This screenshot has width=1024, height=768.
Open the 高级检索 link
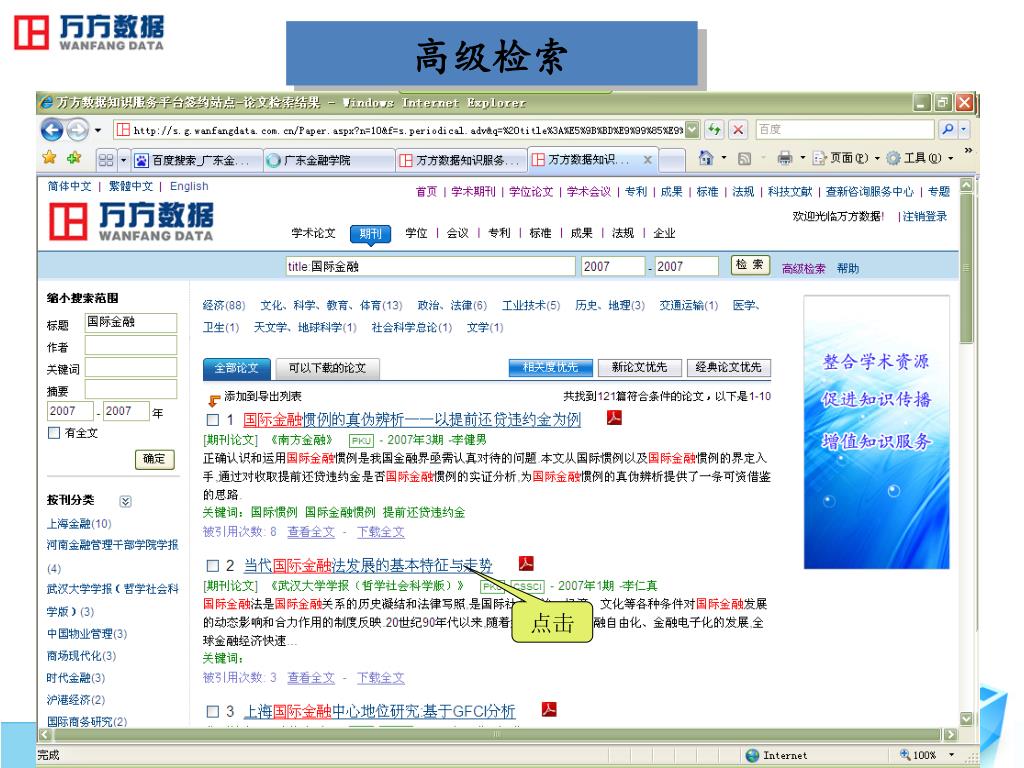point(804,268)
